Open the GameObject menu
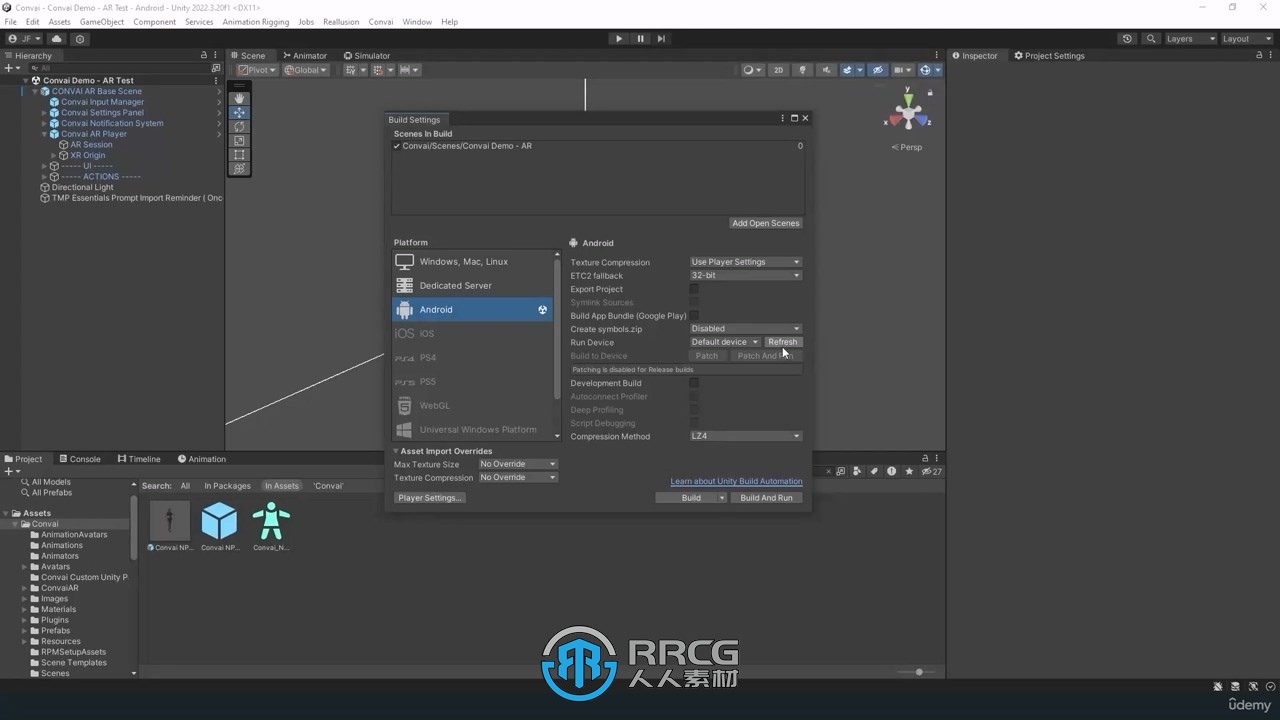Viewport: 1280px width, 720px height. [102, 21]
